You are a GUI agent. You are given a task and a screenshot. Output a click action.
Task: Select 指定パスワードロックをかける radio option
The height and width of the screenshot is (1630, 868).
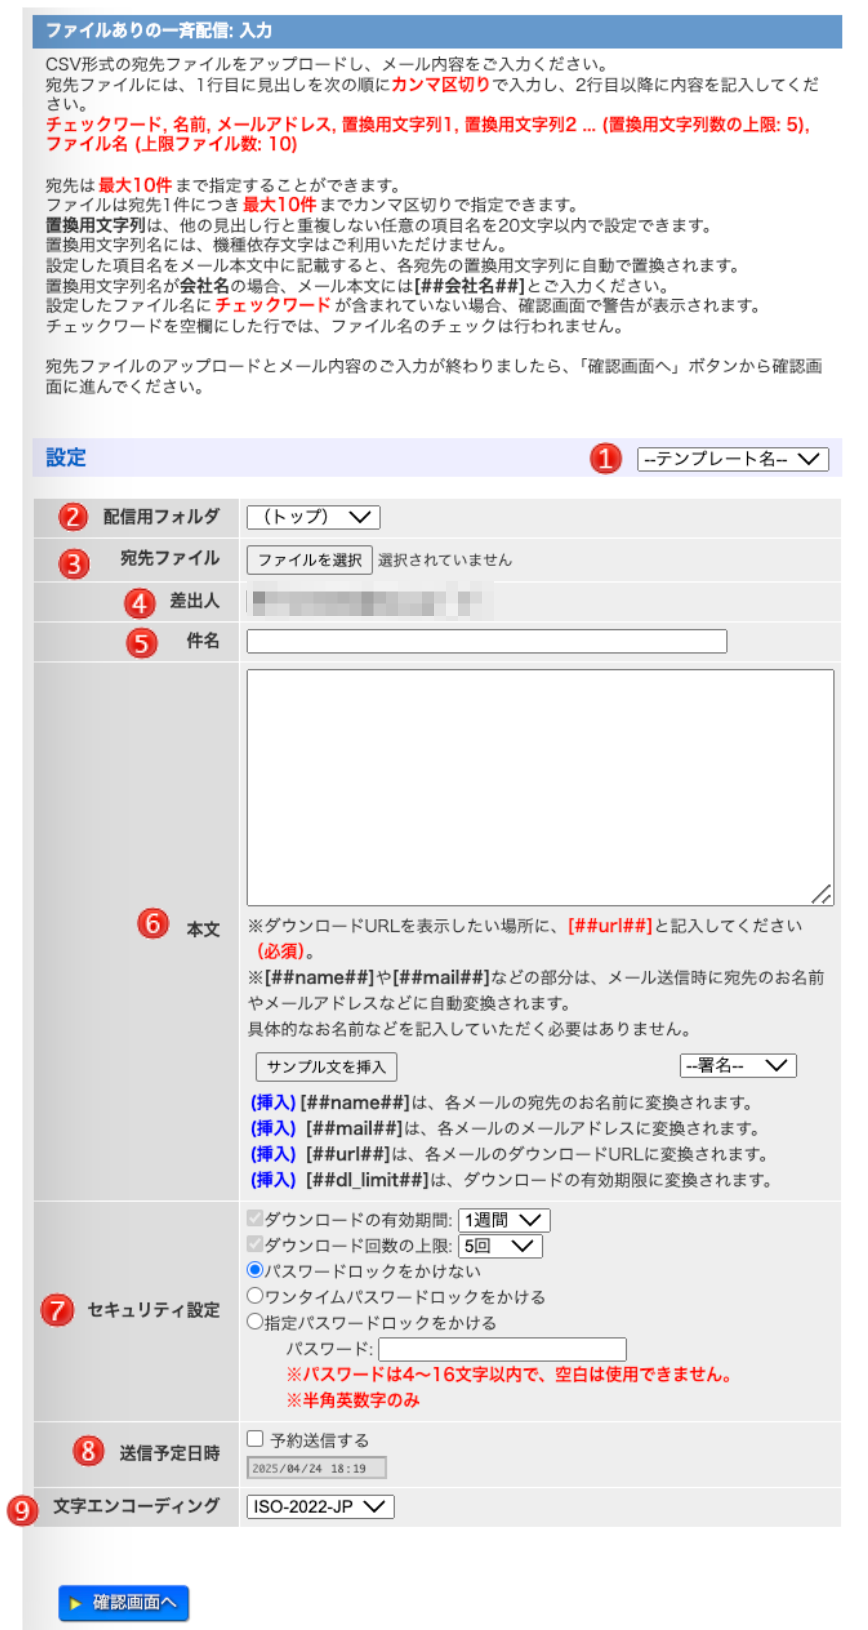[255, 1322]
